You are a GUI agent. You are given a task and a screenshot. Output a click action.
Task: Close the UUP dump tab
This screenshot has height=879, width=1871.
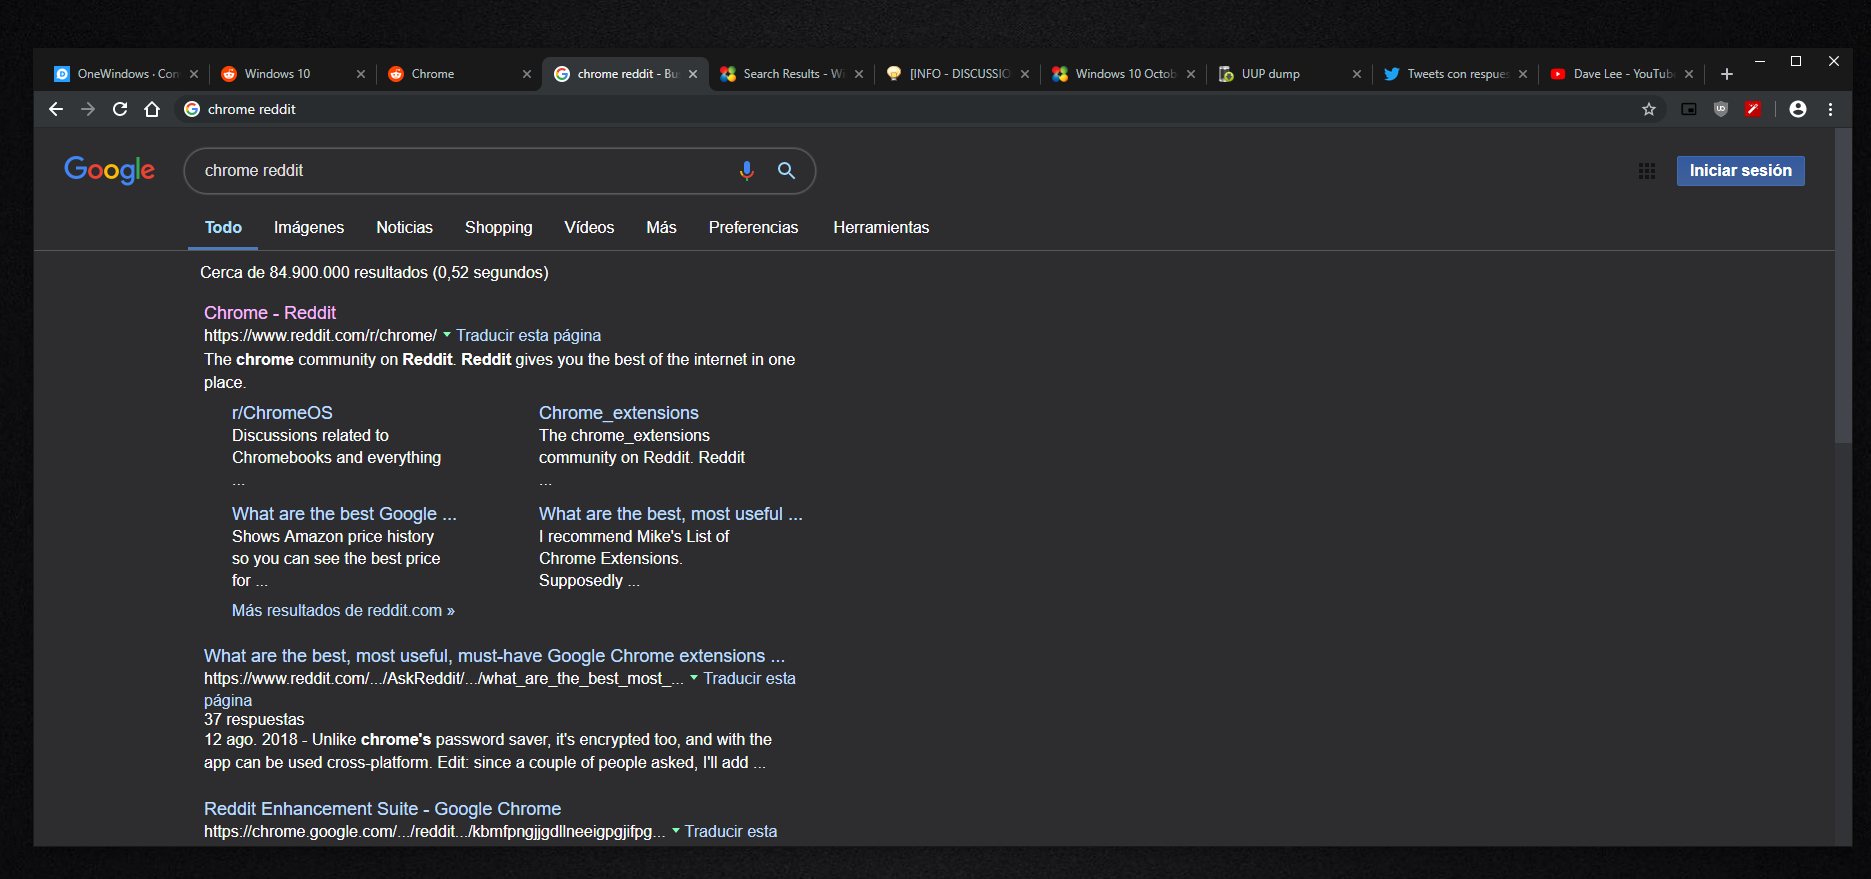[x=1357, y=74]
